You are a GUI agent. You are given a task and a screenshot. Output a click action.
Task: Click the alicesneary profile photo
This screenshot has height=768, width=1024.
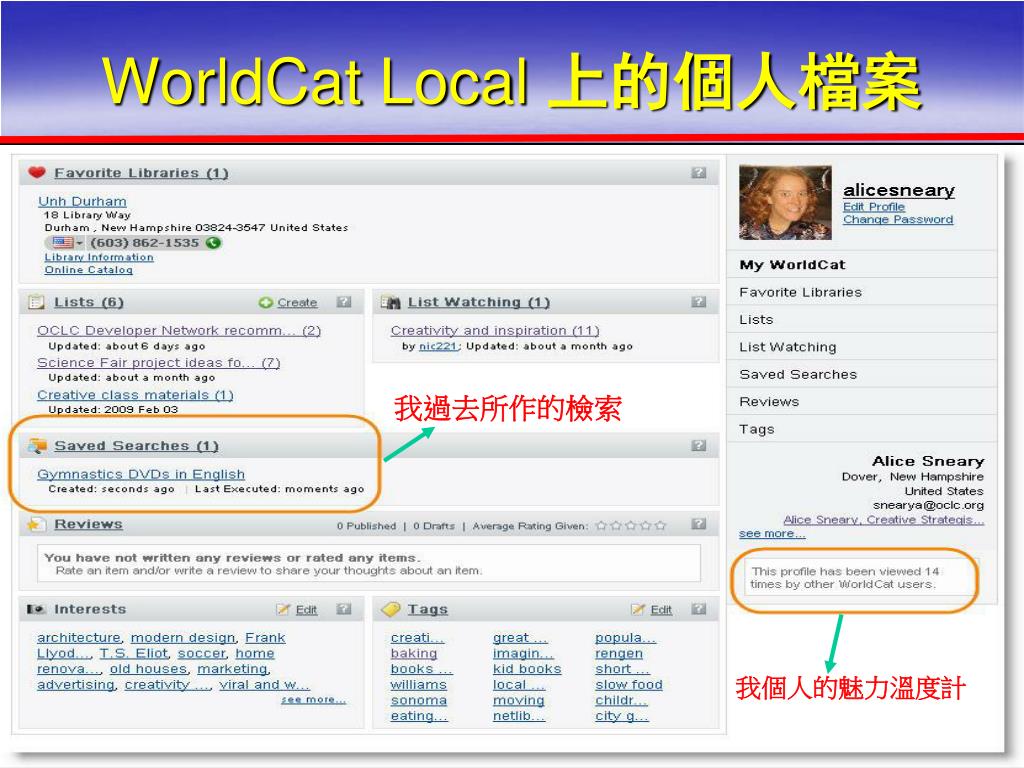tap(785, 202)
